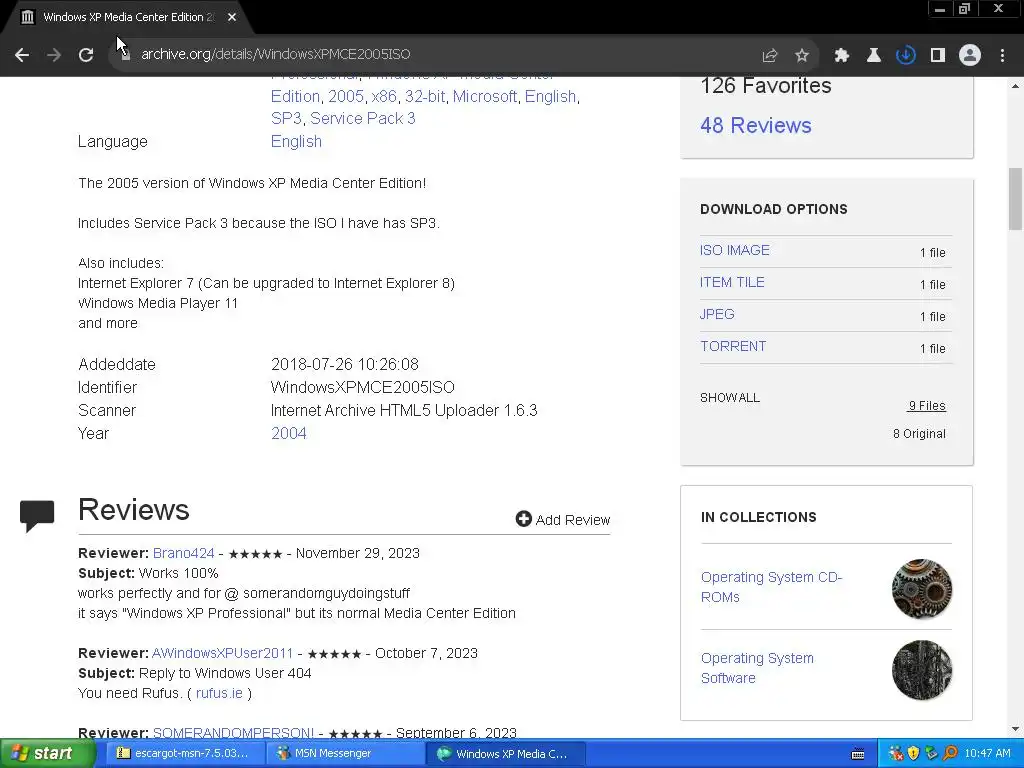Screen dimensions: 1024x768
Task: Share this page icon in address bar
Action: [x=770, y=56]
